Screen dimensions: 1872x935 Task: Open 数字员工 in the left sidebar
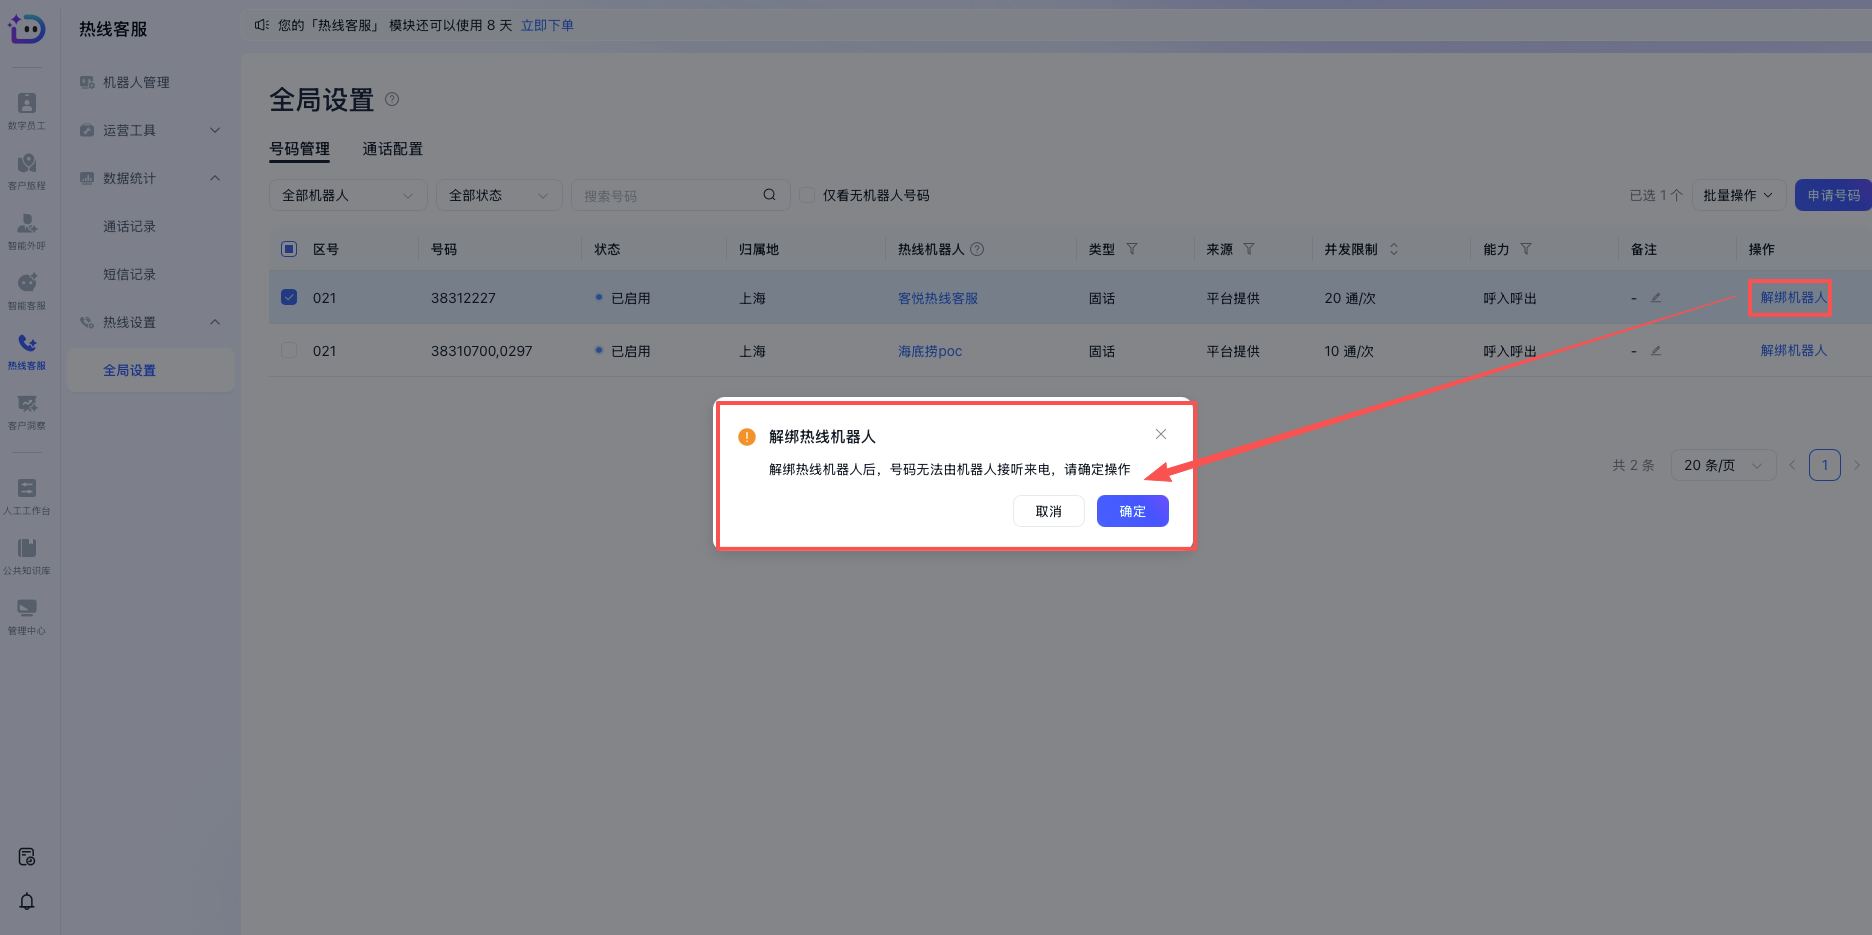tap(27, 110)
